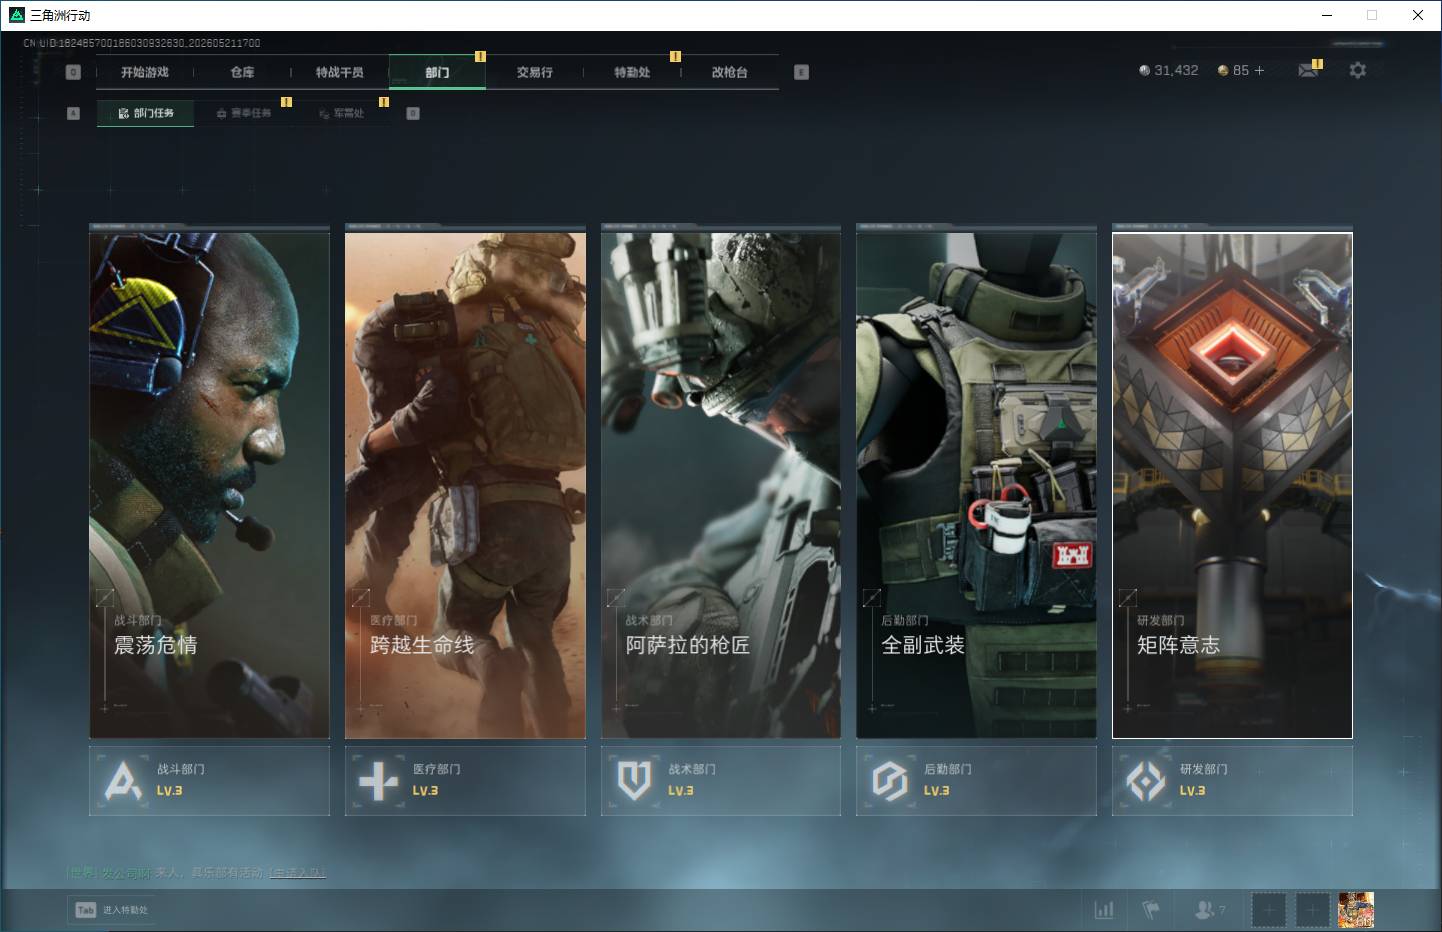The image size is (1442, 932).
Task: Open the mail envelope icon
Action: (1308, 70)
